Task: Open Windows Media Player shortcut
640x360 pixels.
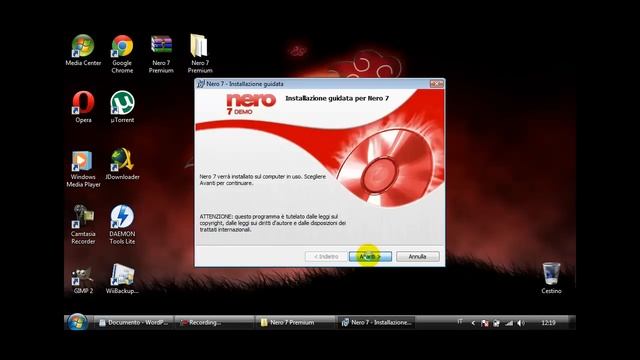Action: click(x=83, y=168)
